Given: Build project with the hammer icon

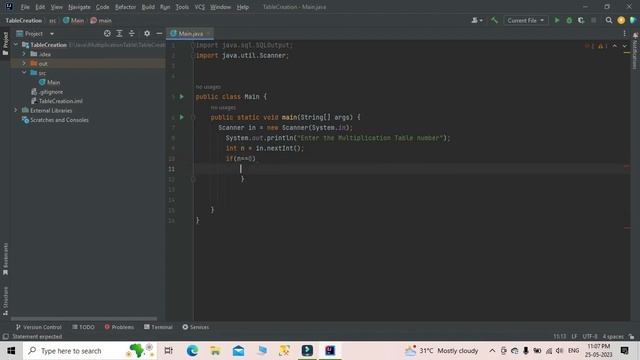Looking at the screenshot, I should pos(494,20).
